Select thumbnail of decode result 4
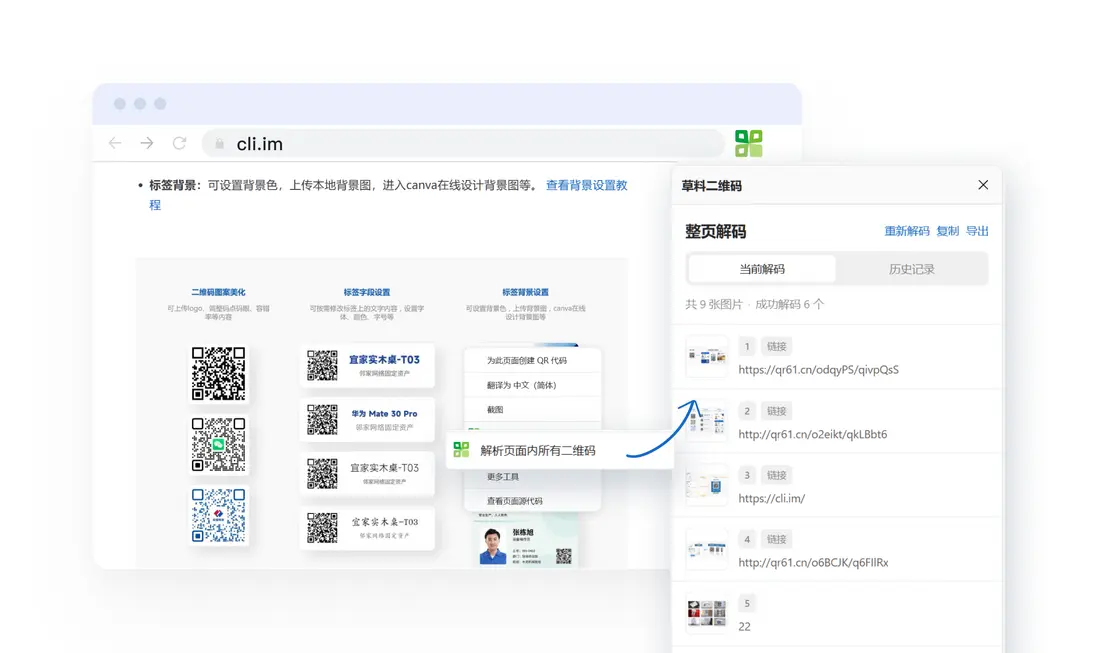 [707, 549]
